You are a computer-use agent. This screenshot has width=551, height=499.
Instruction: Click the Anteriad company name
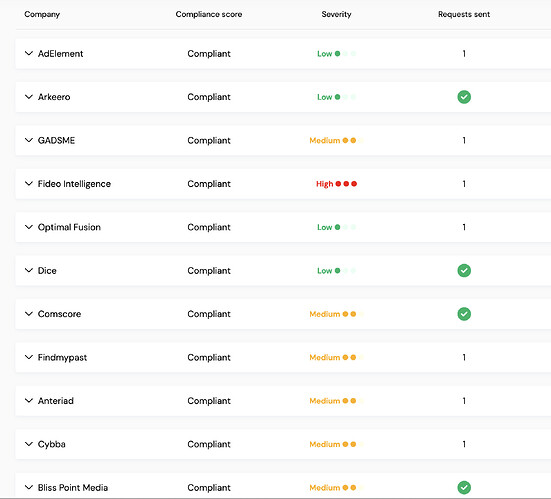[56, 401]
